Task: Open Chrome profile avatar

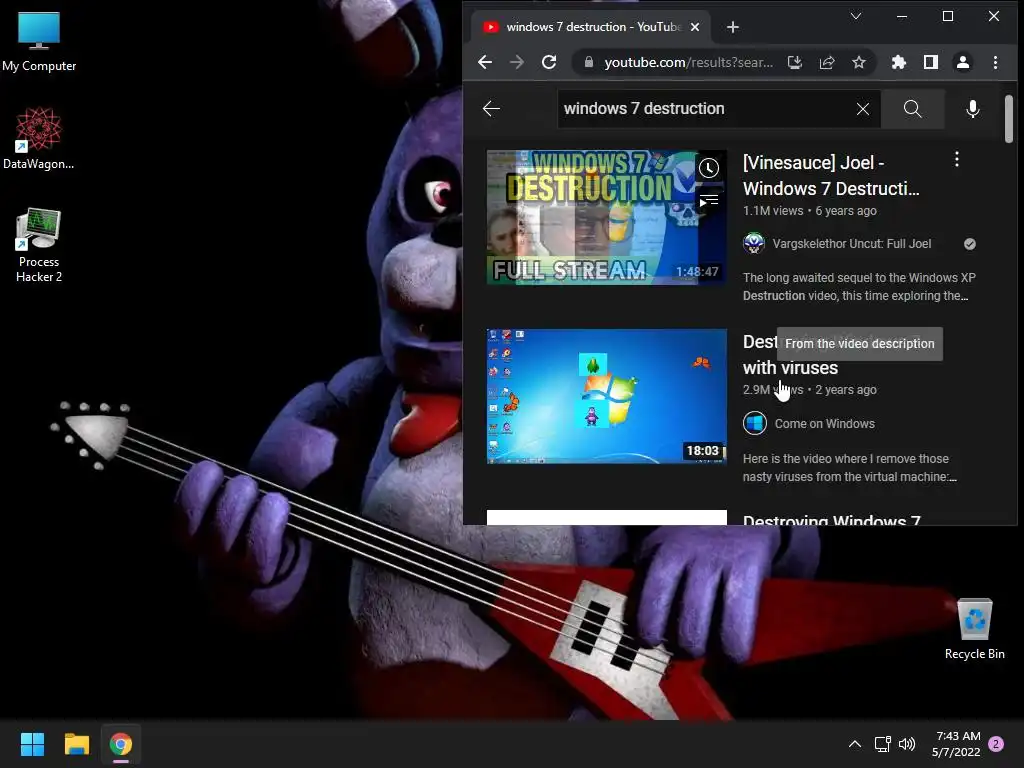Action: [963, 62]
